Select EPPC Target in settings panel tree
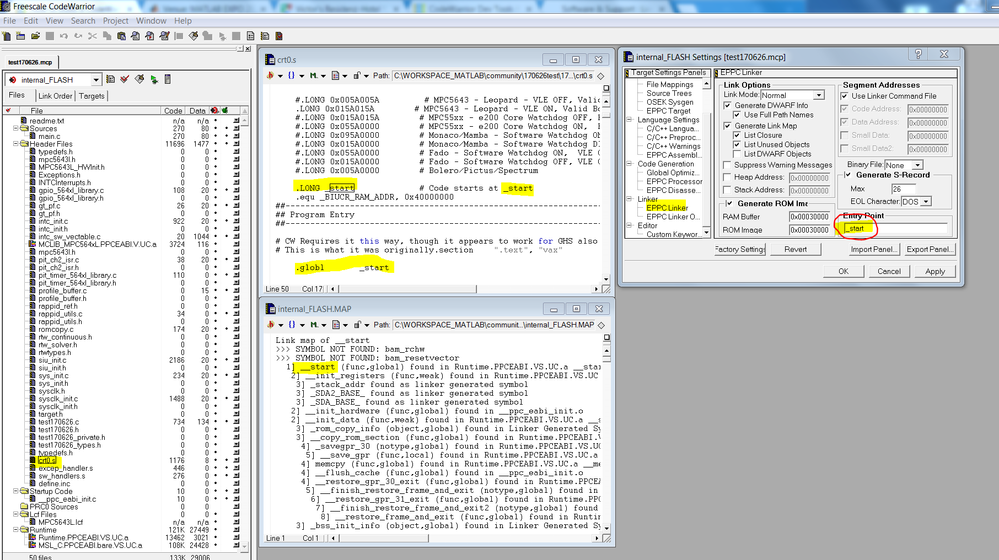999x560 pixels. click(668, 111)
